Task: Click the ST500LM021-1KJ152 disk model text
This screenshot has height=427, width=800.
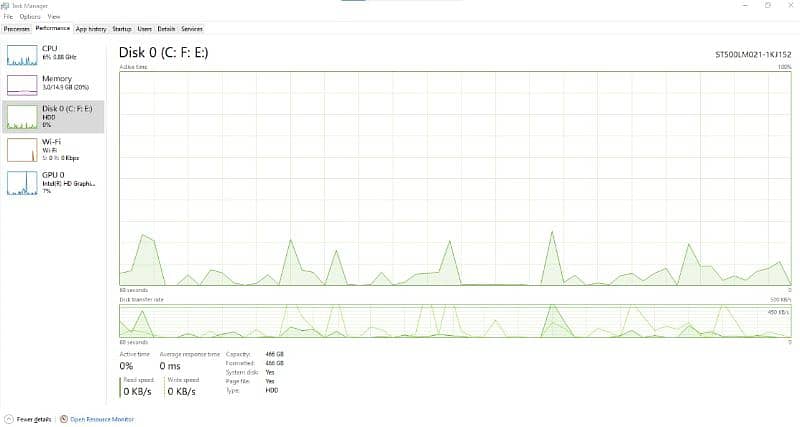Action: click(753, 55)
